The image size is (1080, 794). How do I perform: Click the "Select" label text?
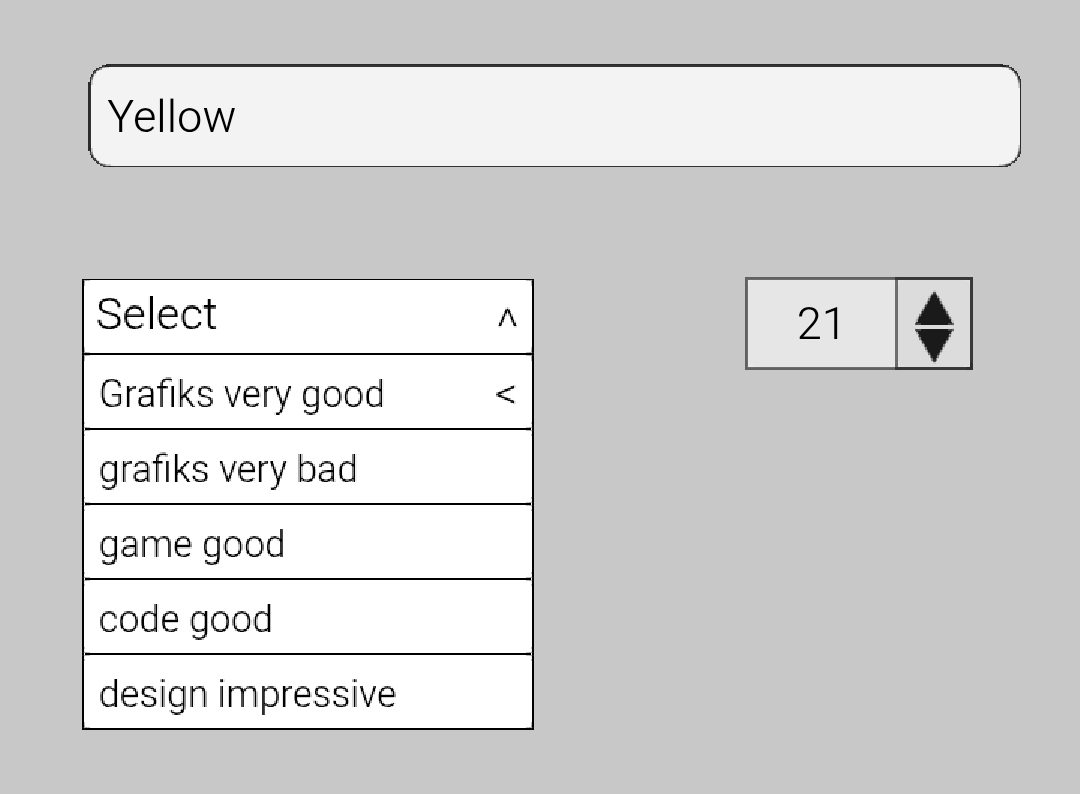pyautogui.click(x=156, y=315)
